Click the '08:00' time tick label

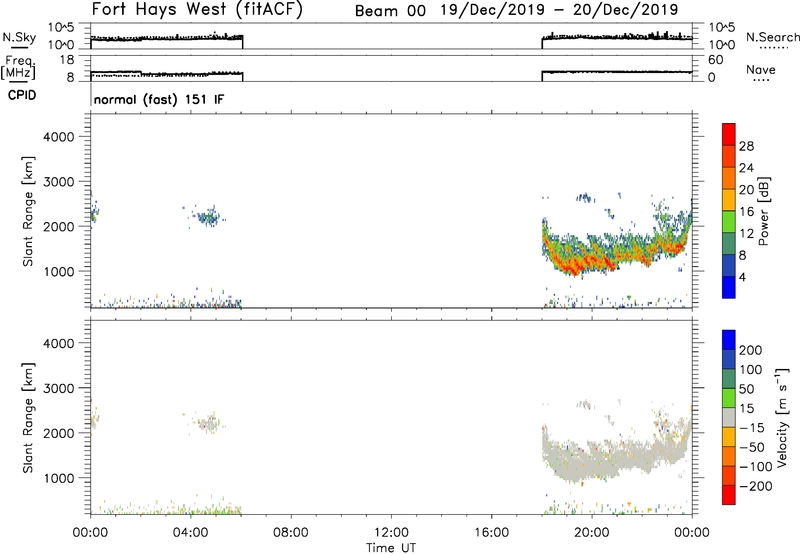pos(291,533)
